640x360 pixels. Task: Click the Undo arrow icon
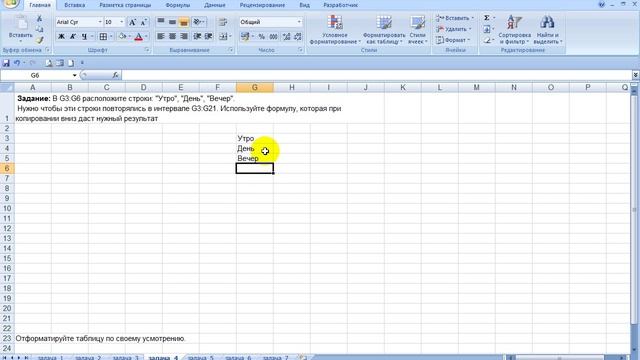(17, 63)
